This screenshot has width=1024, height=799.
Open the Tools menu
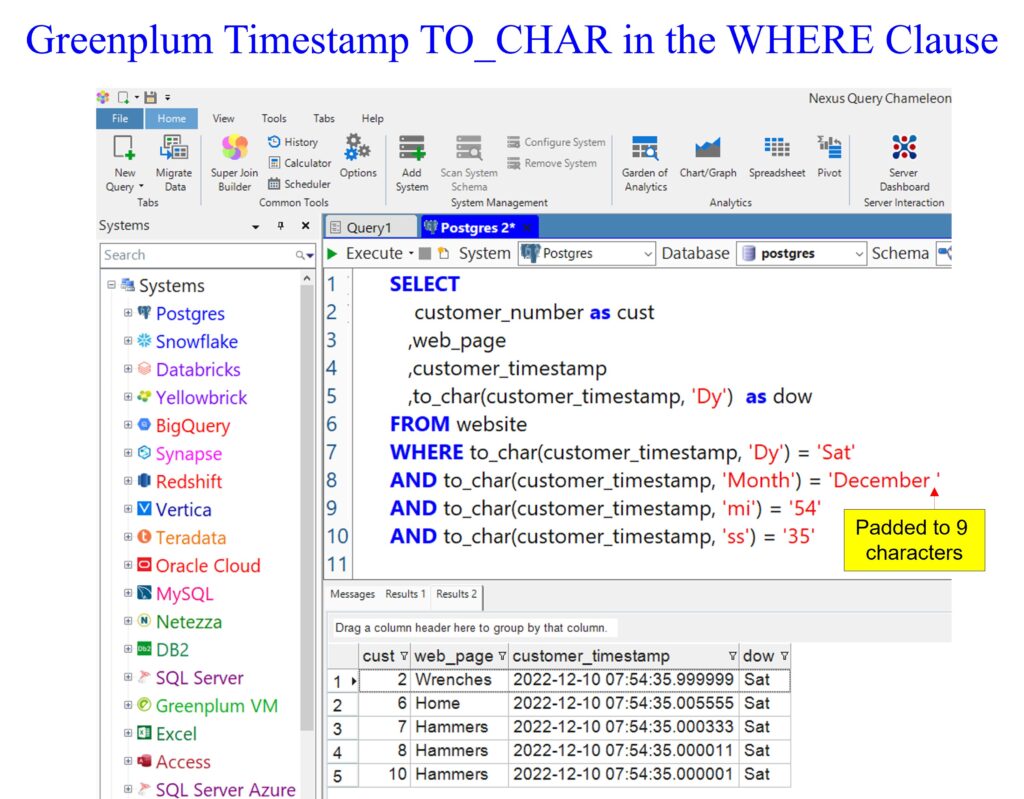click(x=273, y=118)
